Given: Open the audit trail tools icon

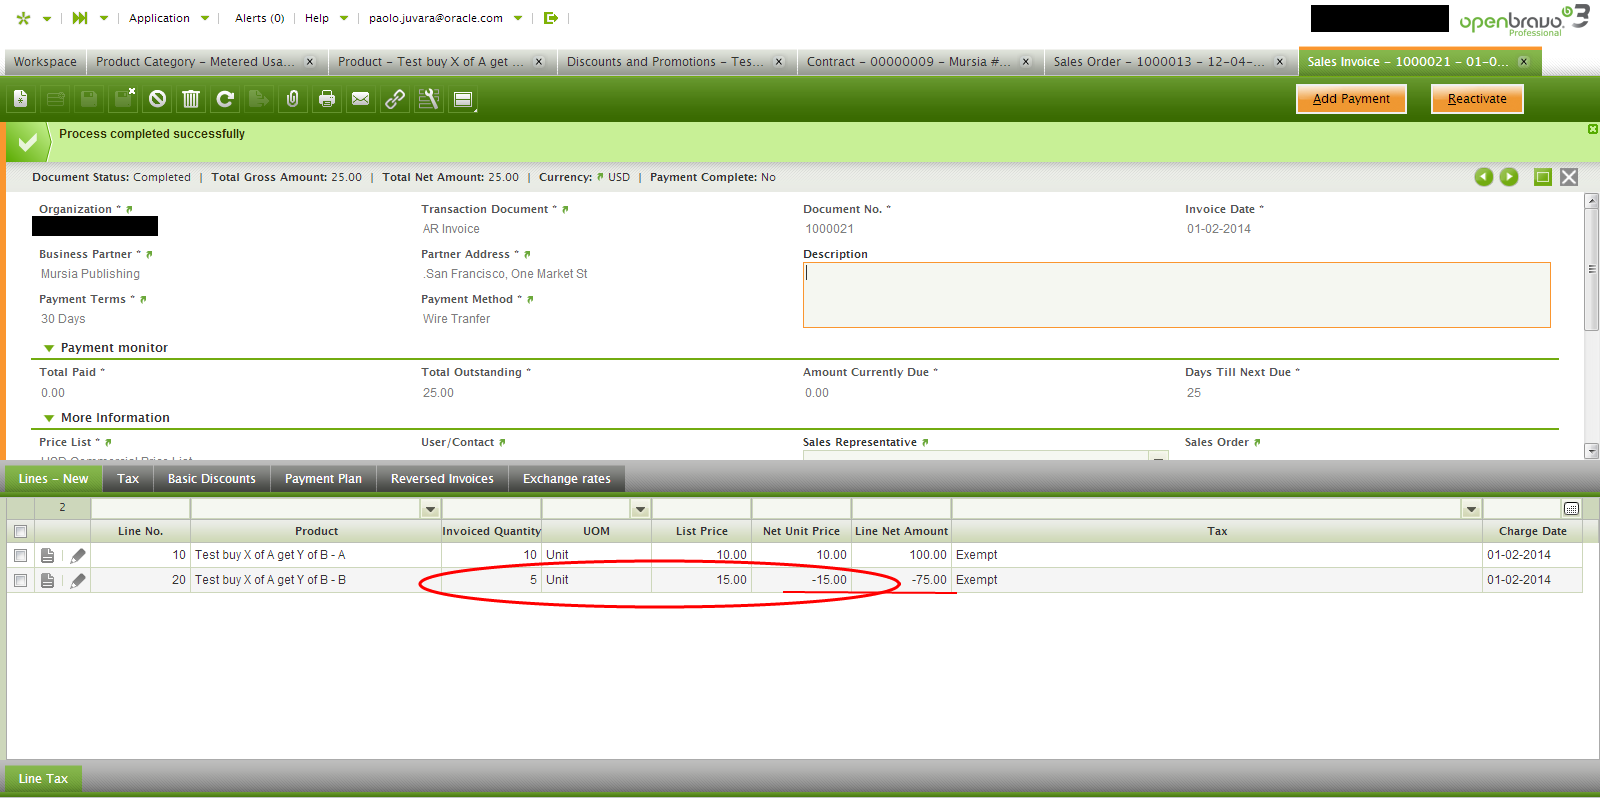Looking at the screenshot, I should point(429,99).
